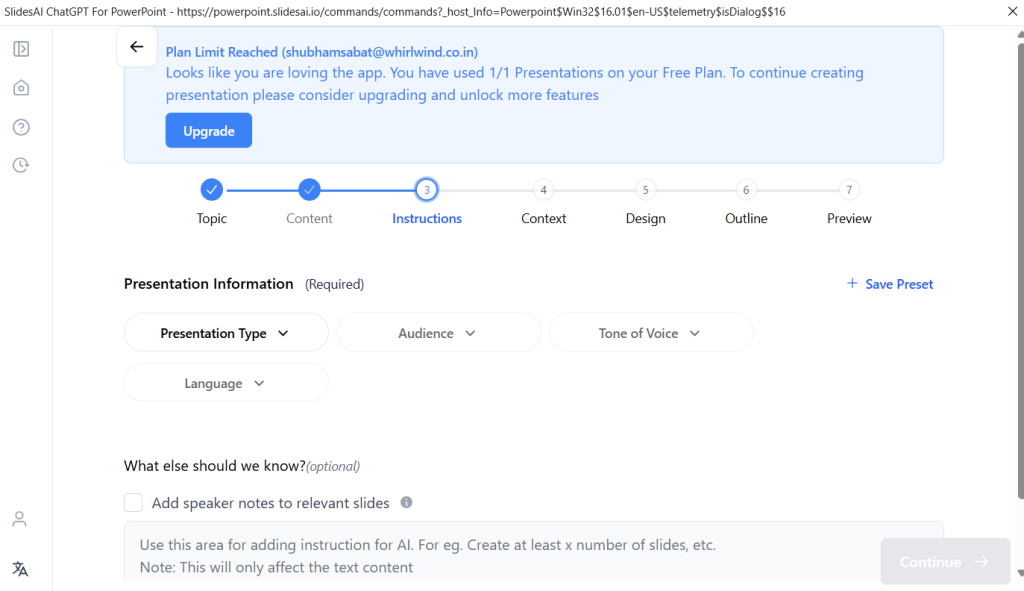Go to the Topic step
1024x591 pixels.
(211, 190)
